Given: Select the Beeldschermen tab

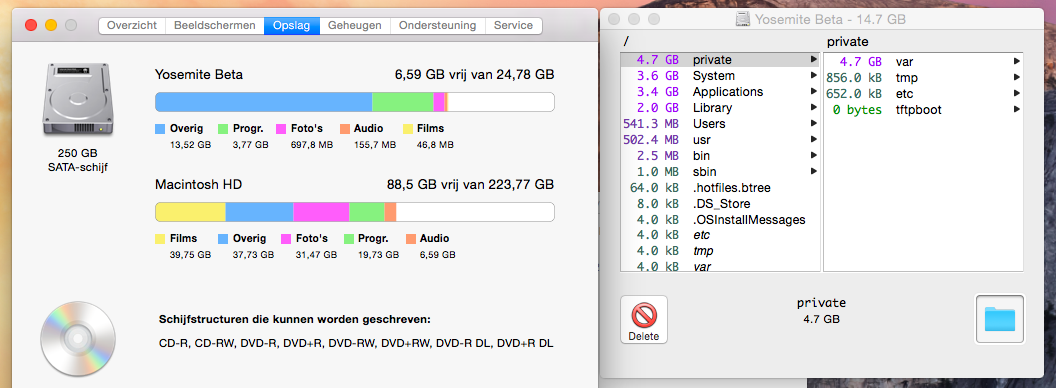Looking at the screenshot, I should [x=215, y=26].
